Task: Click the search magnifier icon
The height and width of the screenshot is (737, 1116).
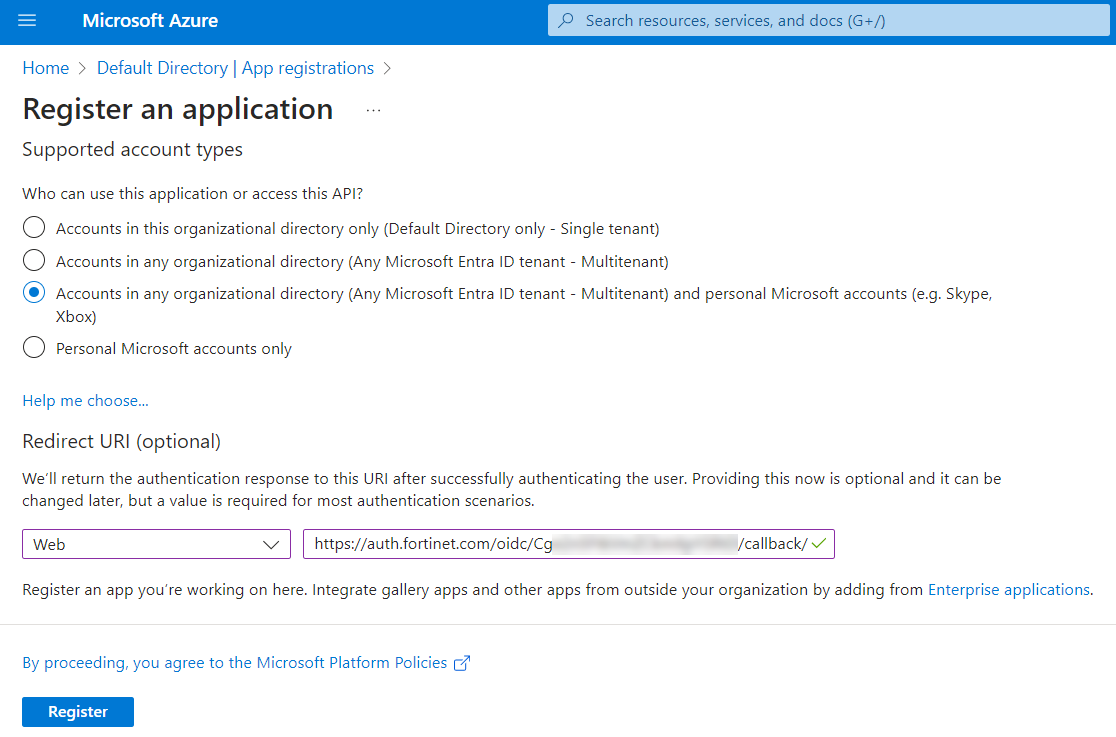Action: tap(567, 21)
